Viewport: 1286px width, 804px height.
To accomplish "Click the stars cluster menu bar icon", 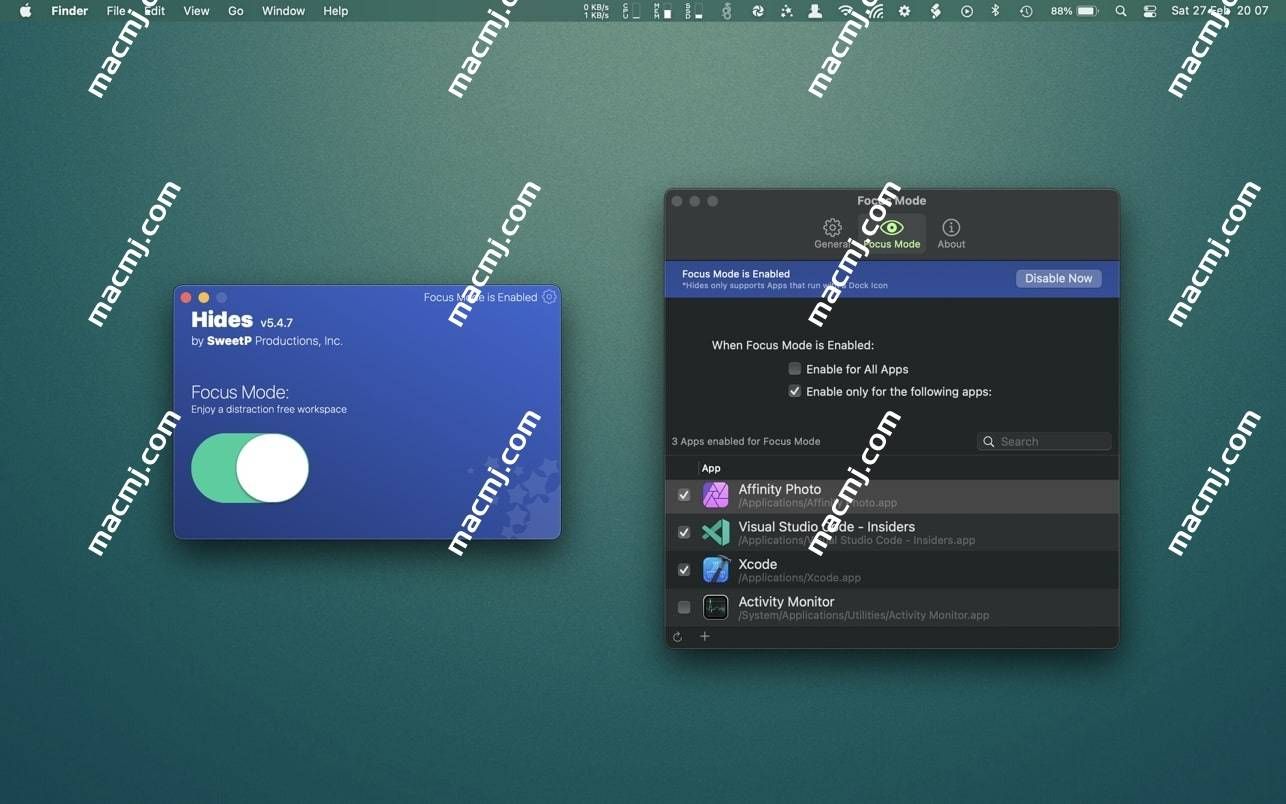I will tap(787, 11).
